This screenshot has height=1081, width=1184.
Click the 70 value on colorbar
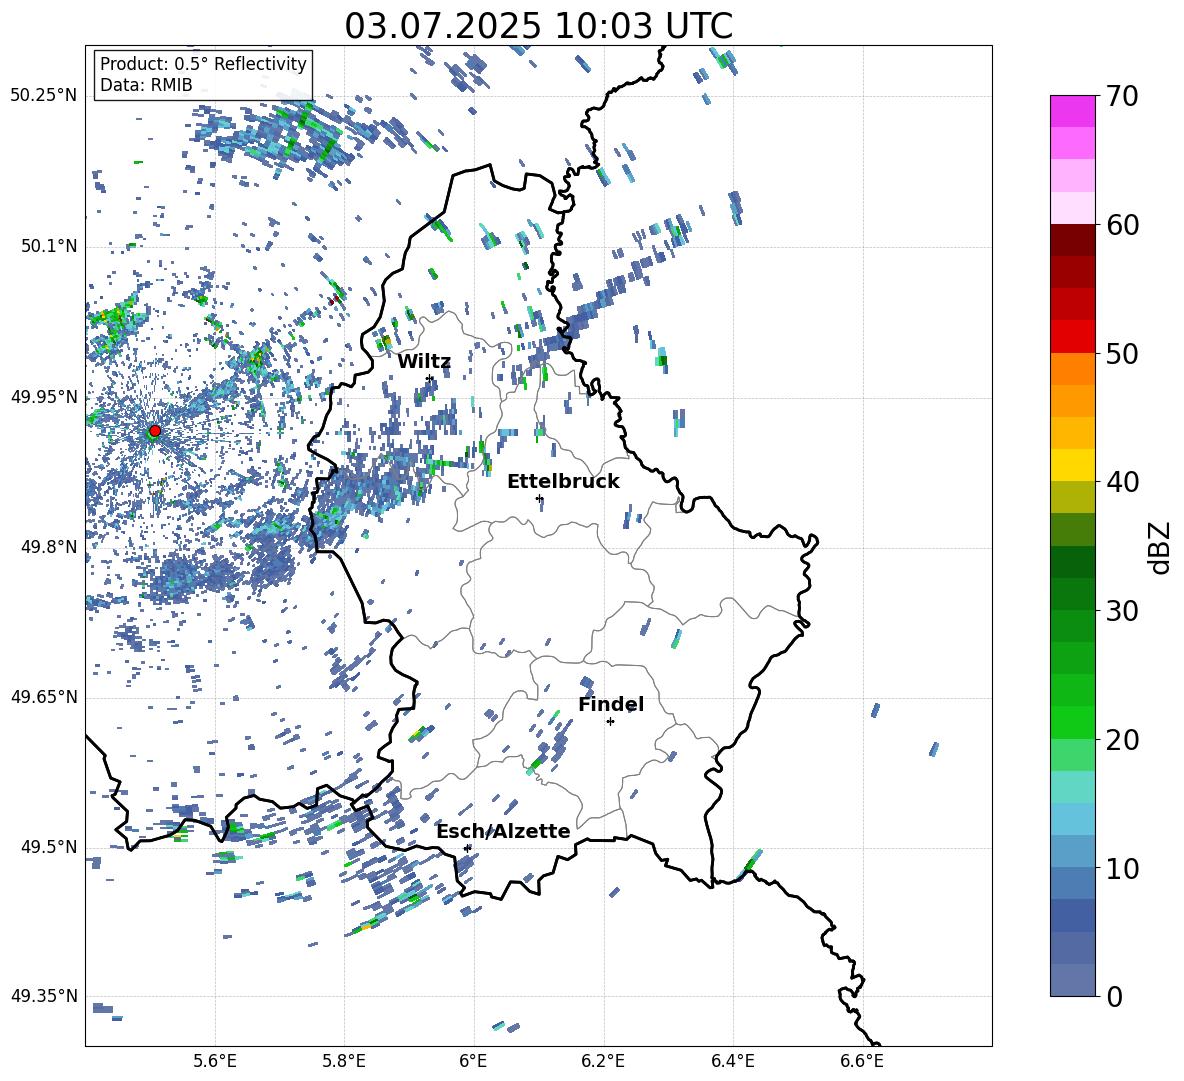pos(1122,97)
